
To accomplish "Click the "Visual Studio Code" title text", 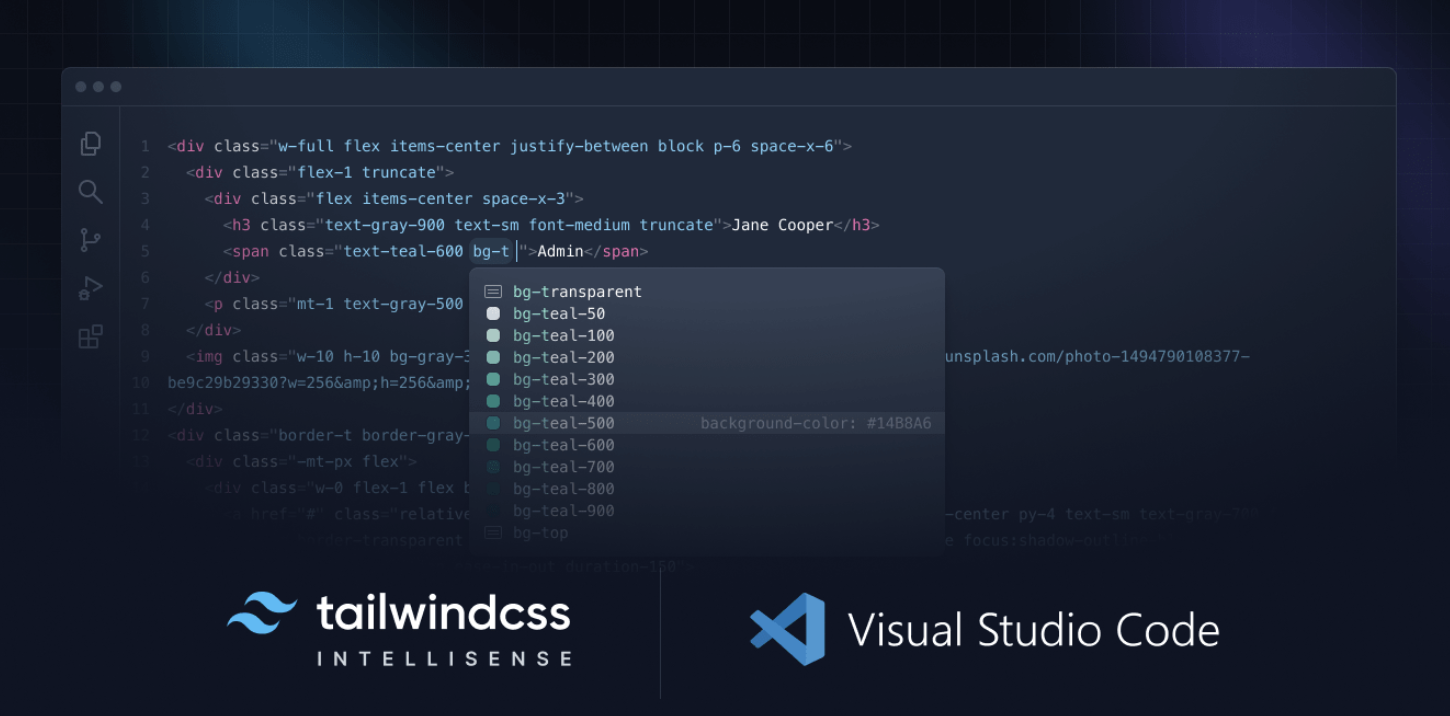I will point(1034,631).
